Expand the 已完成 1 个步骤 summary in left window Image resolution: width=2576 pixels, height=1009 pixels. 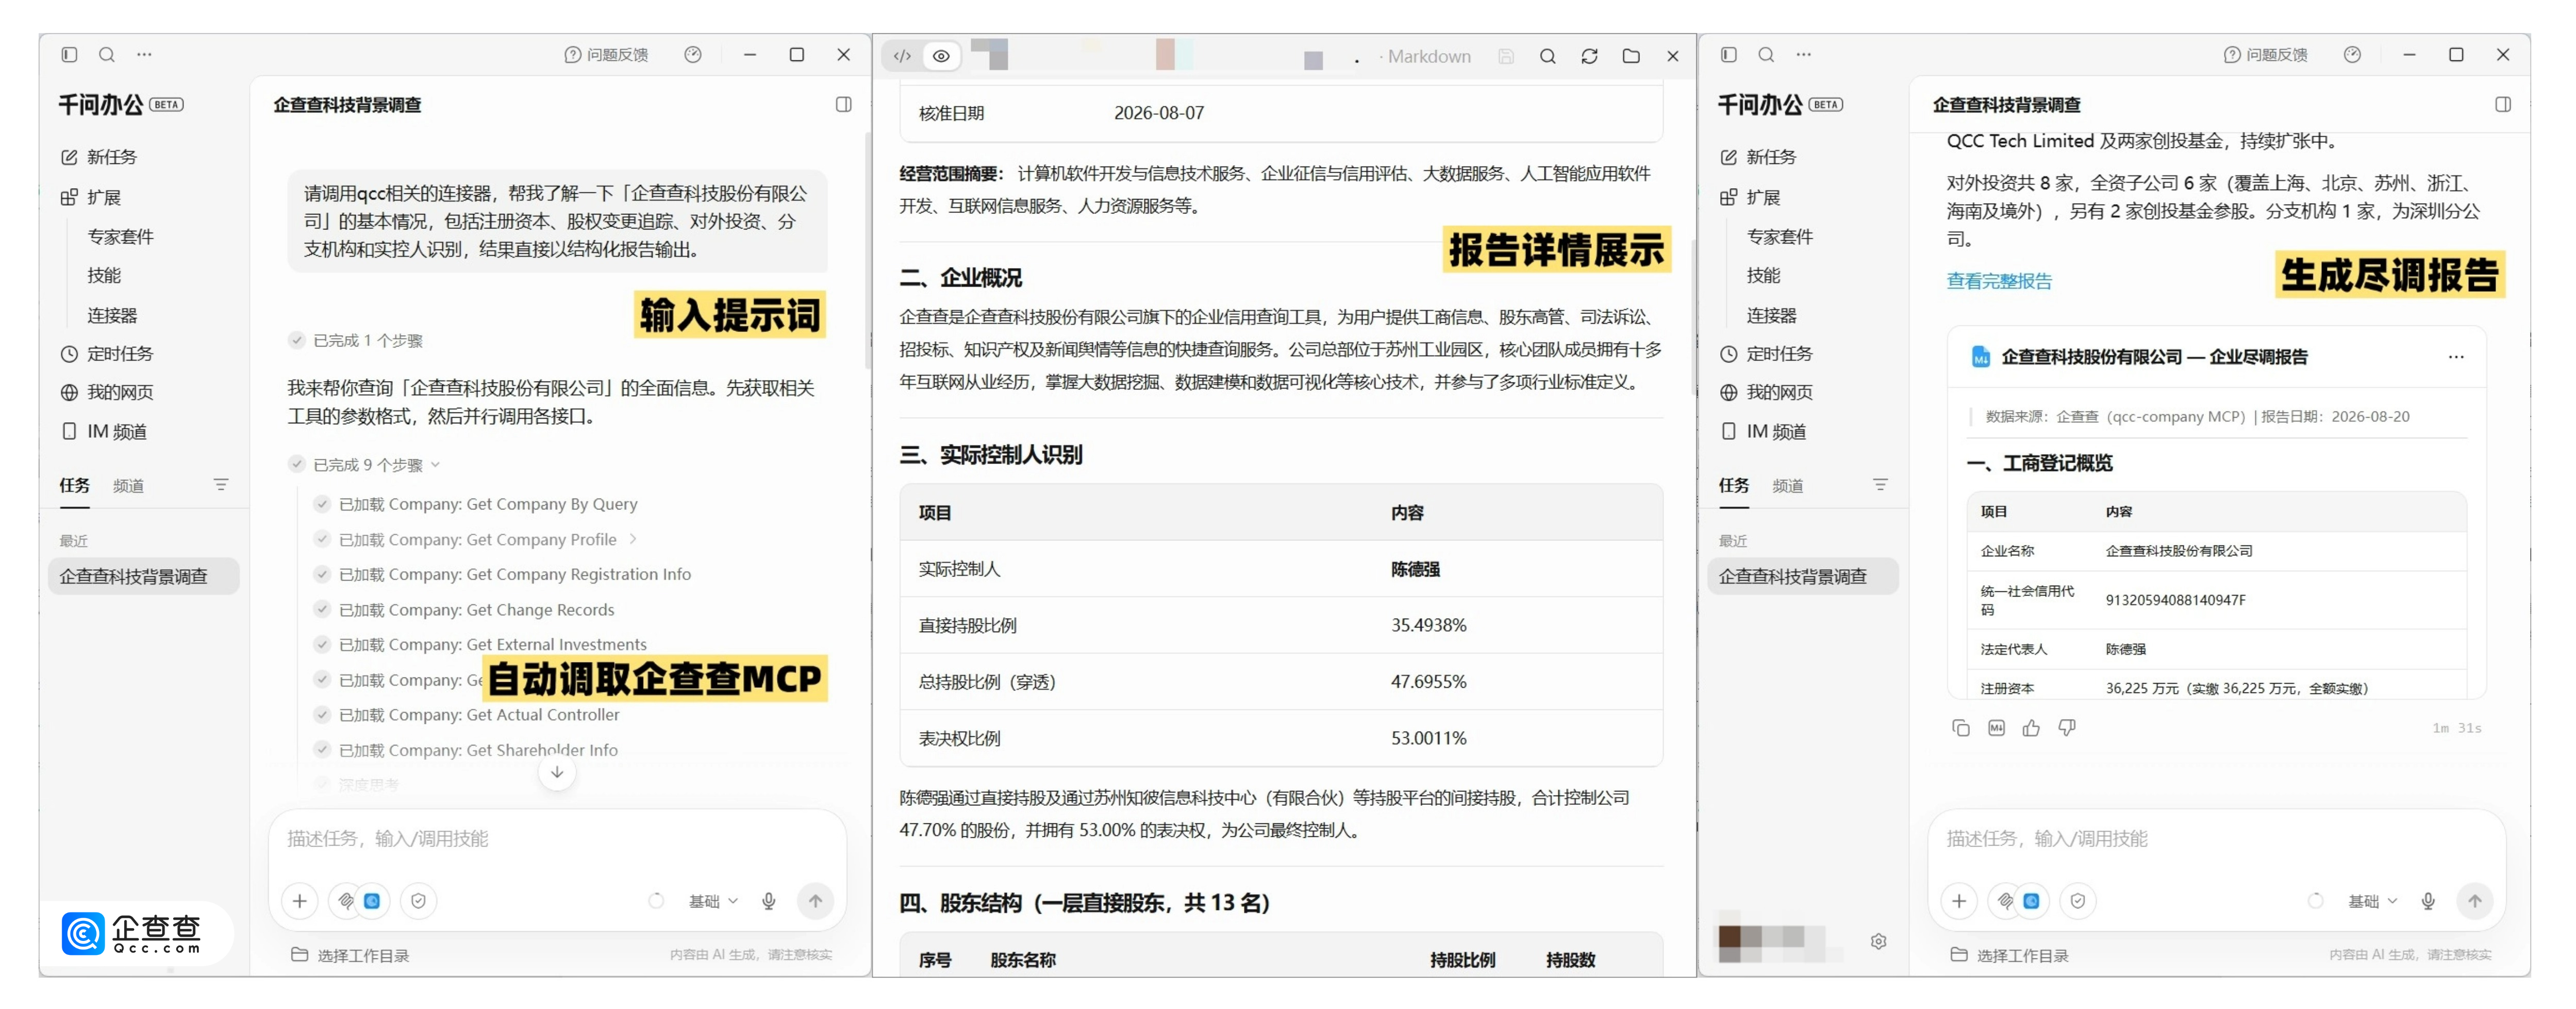pyautogui.click(x=356, y=340)
